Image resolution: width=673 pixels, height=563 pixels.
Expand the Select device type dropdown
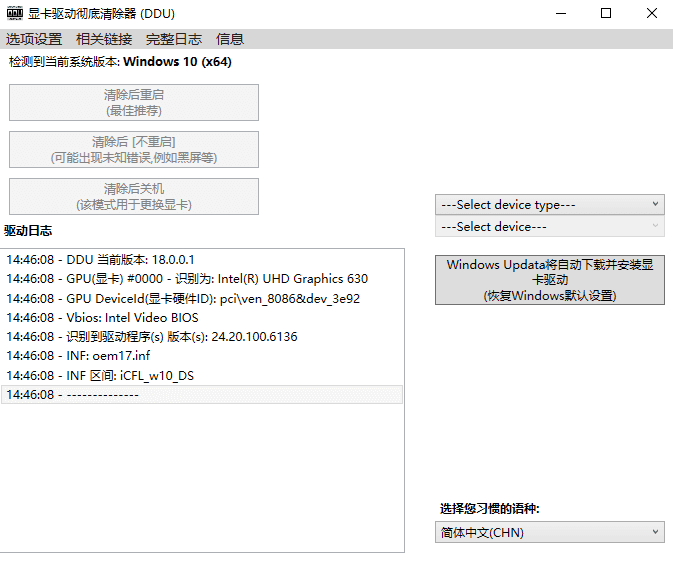click(x=549, y=205)
